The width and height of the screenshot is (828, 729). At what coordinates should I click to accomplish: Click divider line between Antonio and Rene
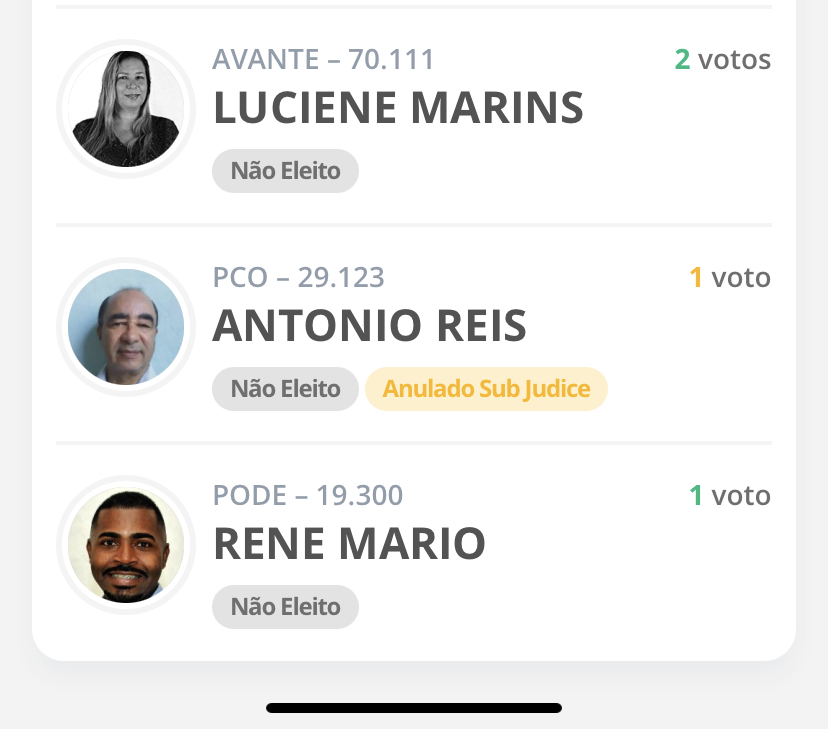414,442
